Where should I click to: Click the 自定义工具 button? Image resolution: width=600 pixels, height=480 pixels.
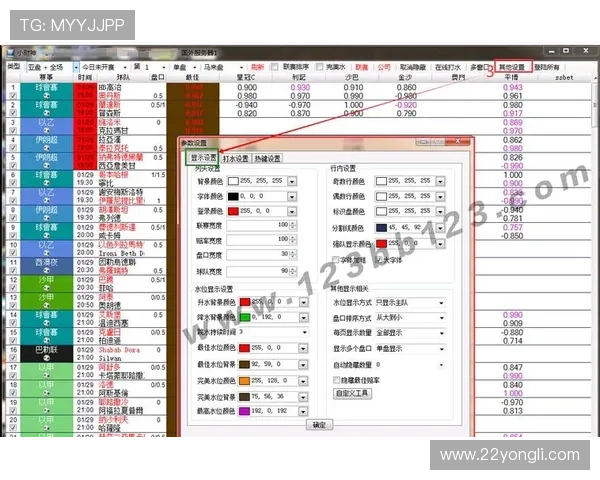(353, 393)
